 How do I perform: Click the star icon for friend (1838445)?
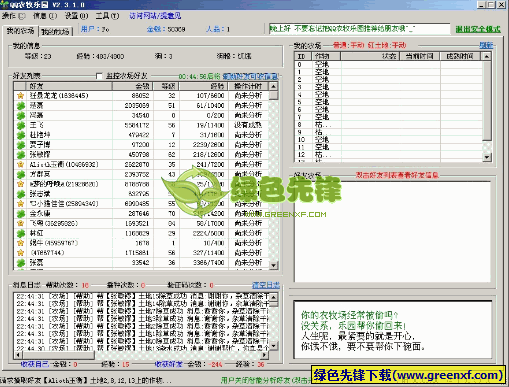point(21,96)
